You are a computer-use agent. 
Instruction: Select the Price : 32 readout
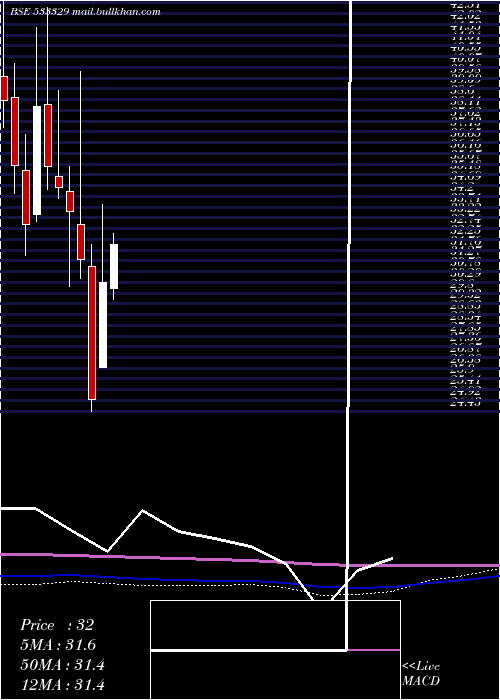point(57,625)
